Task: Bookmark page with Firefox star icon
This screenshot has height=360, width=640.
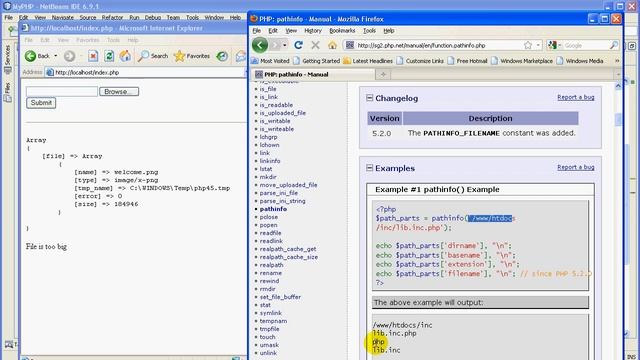Action: 528,45
